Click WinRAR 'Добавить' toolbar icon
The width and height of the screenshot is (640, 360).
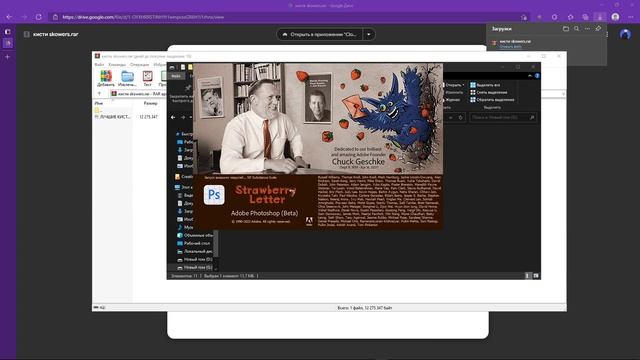106,78
